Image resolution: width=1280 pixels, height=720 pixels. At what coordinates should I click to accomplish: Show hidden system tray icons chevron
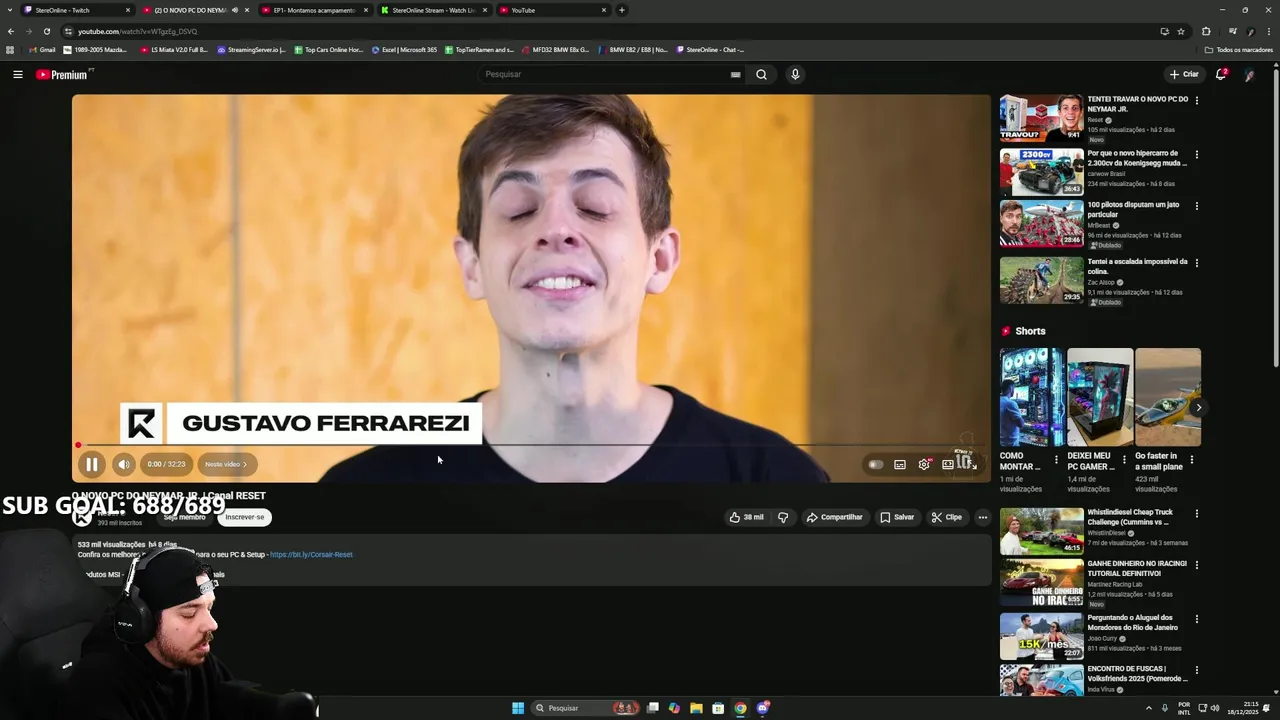1148,708
